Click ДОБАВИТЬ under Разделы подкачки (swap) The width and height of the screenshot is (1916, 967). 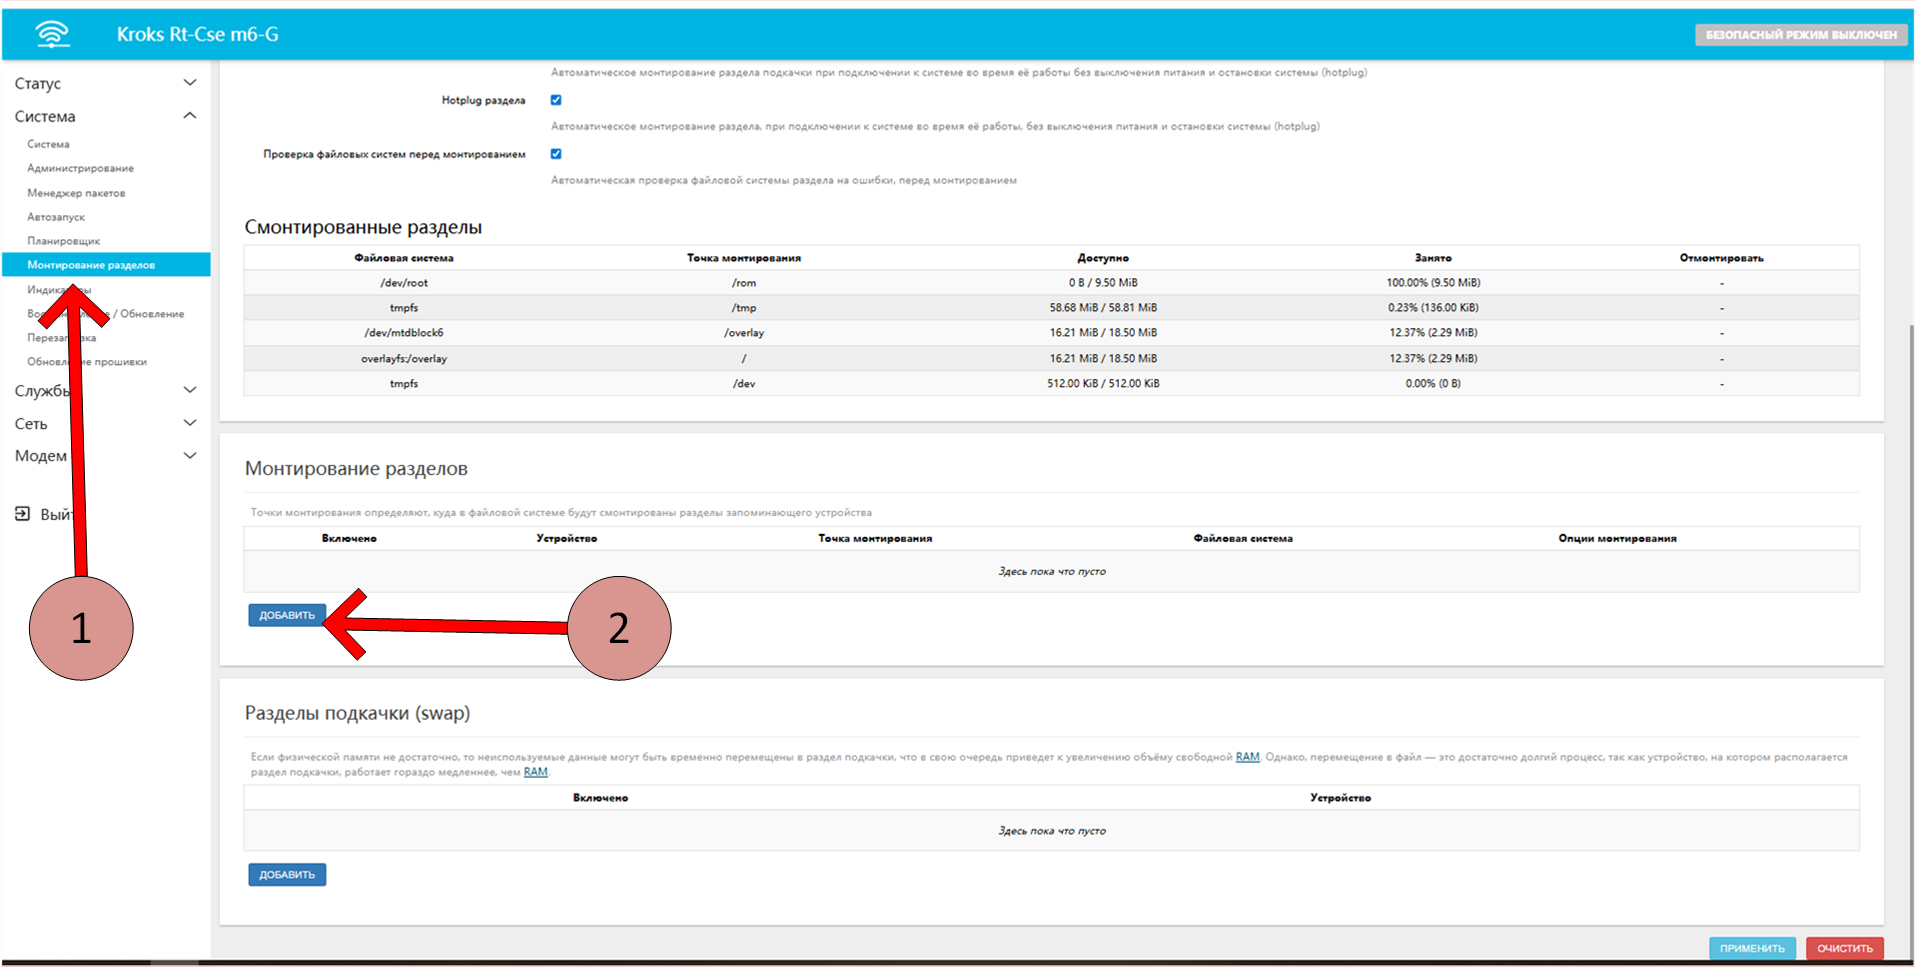pos(287,875)
